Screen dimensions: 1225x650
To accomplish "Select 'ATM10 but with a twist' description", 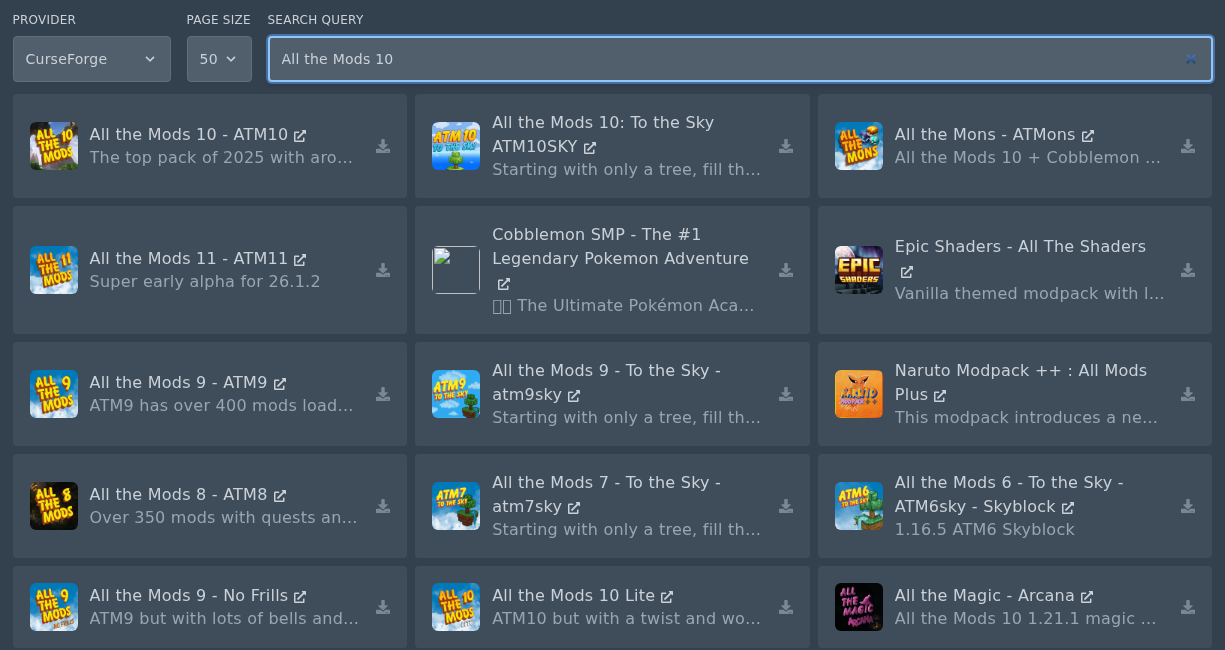I will tap(627, 619).
